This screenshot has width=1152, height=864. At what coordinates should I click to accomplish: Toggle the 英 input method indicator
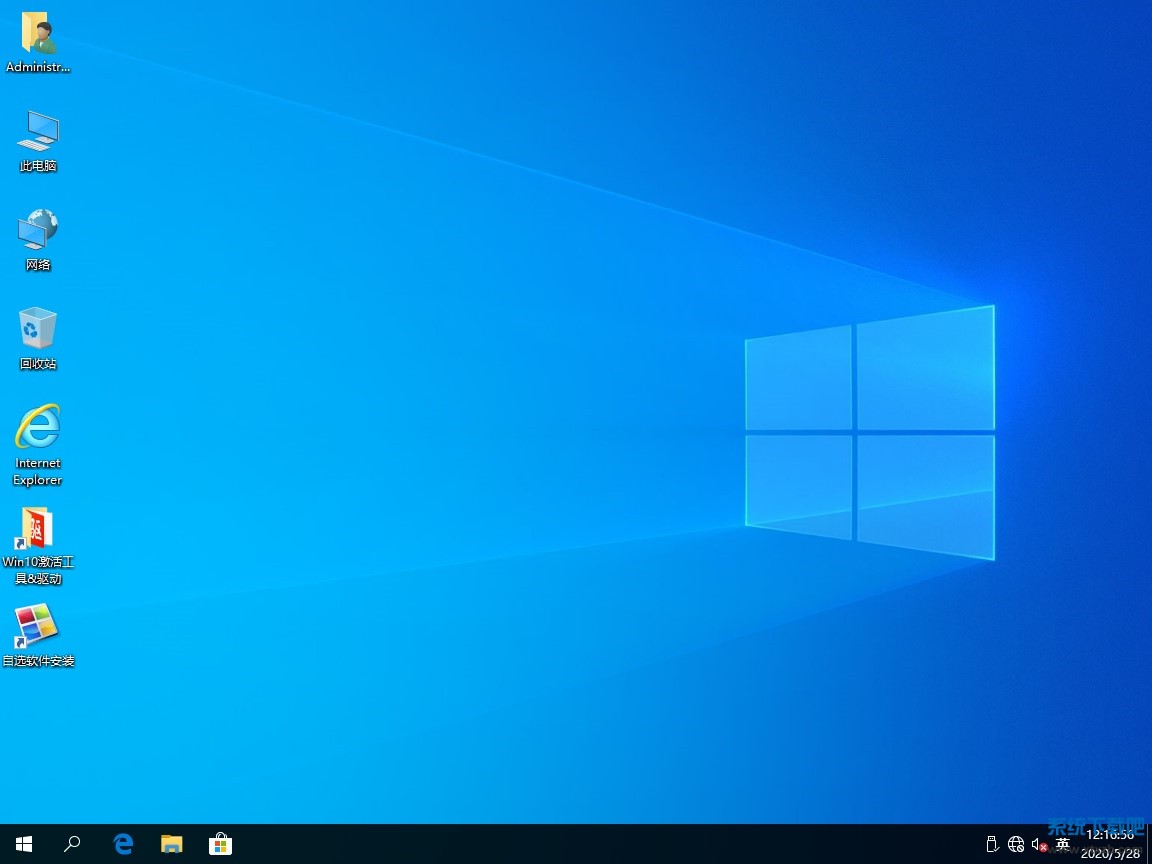[x=1063, y=845]
